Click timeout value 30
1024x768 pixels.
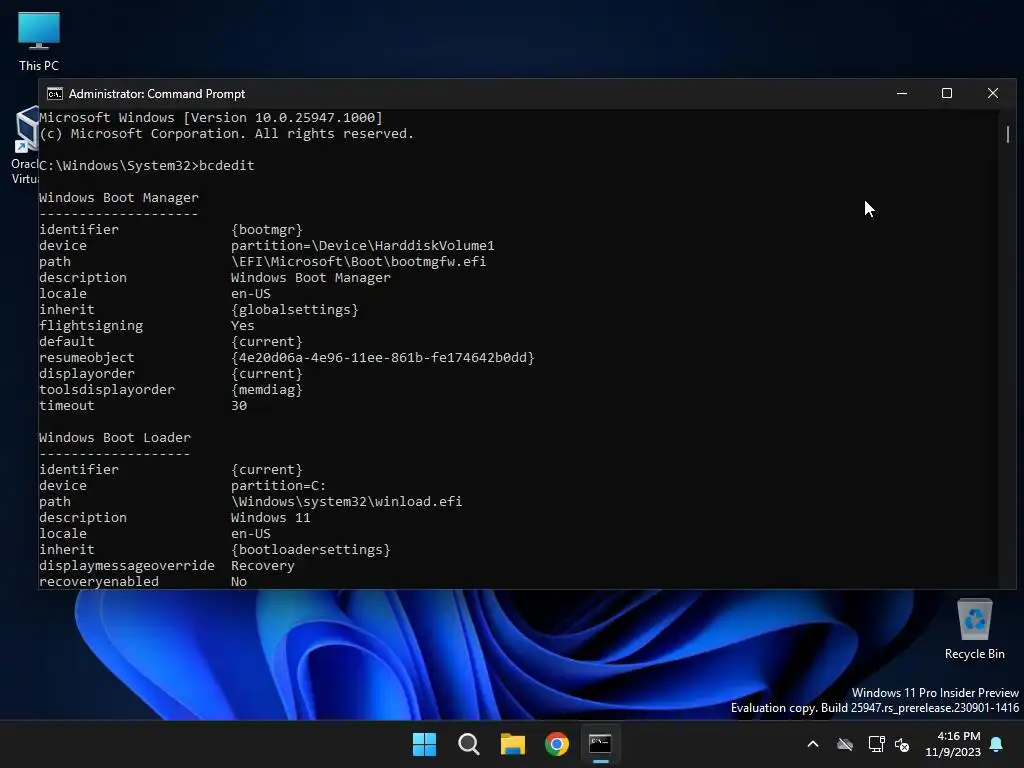(x=239, y=406)
